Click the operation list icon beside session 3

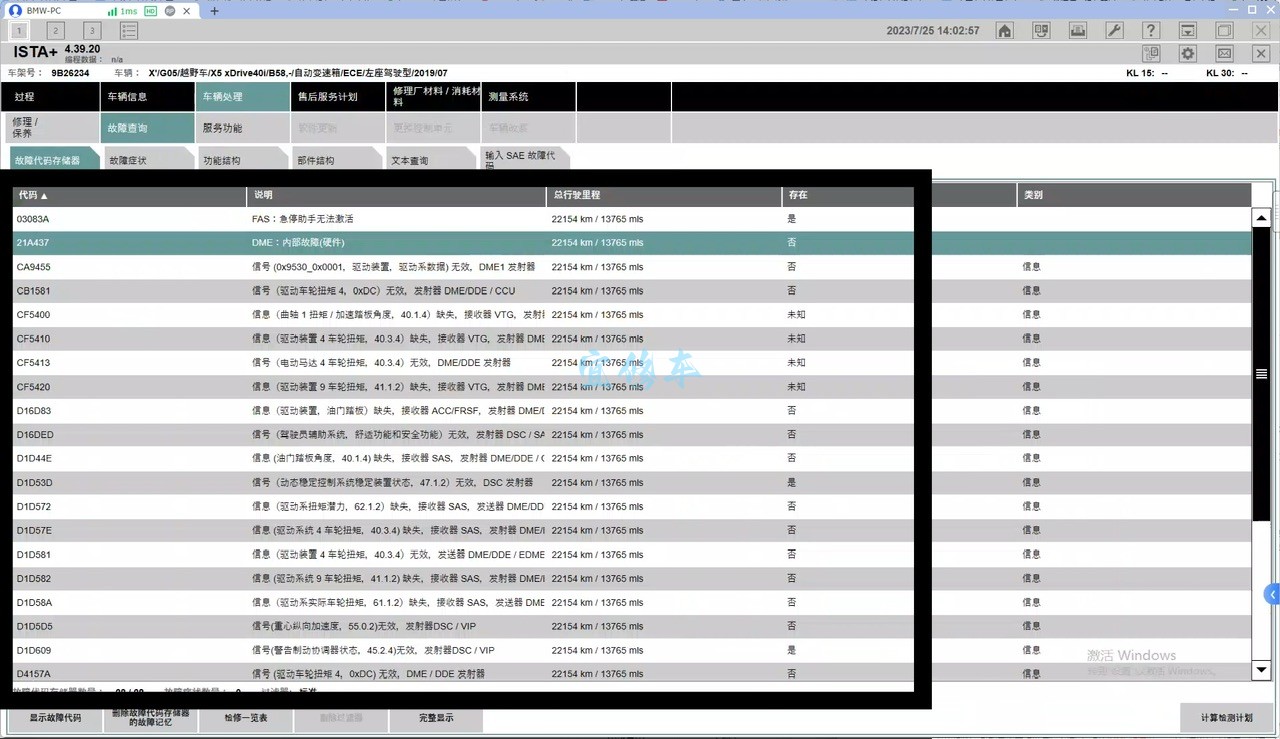click(129, 31)
